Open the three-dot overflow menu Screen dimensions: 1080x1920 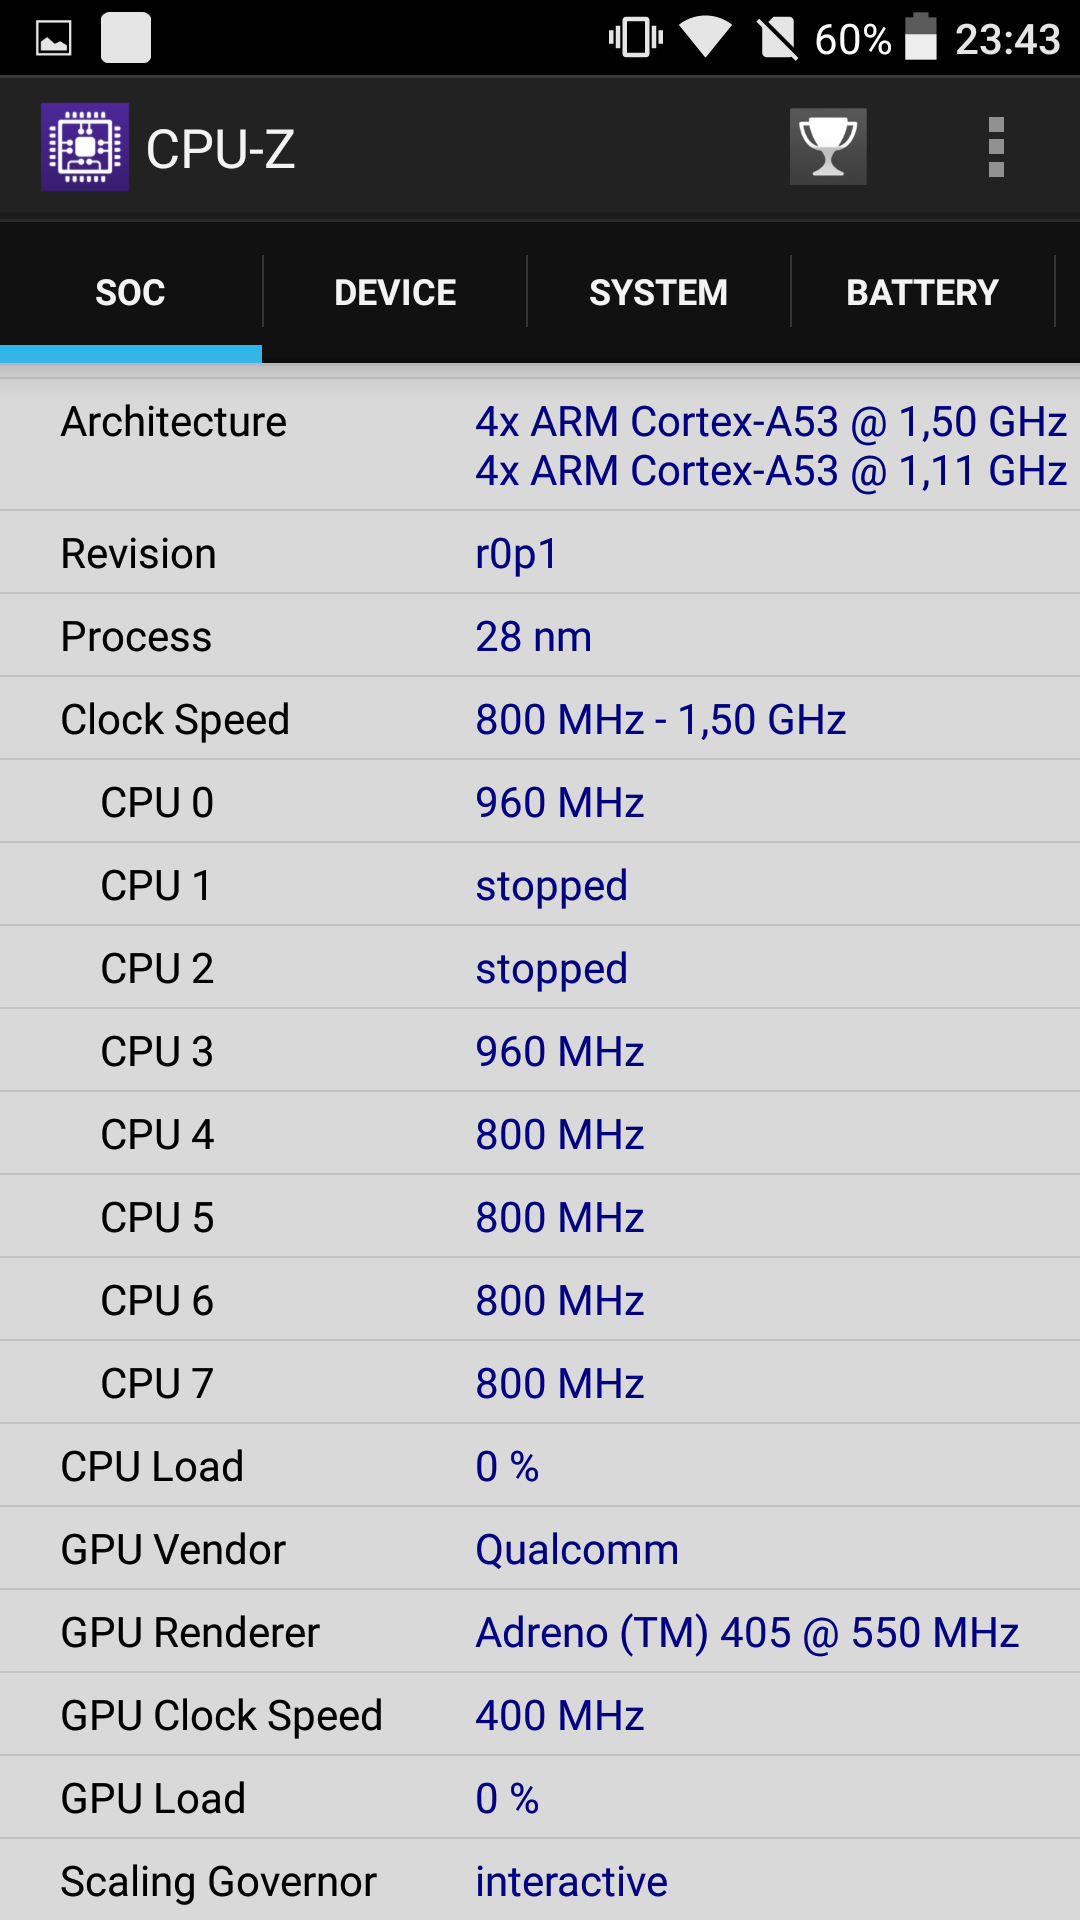coord(996,147)
